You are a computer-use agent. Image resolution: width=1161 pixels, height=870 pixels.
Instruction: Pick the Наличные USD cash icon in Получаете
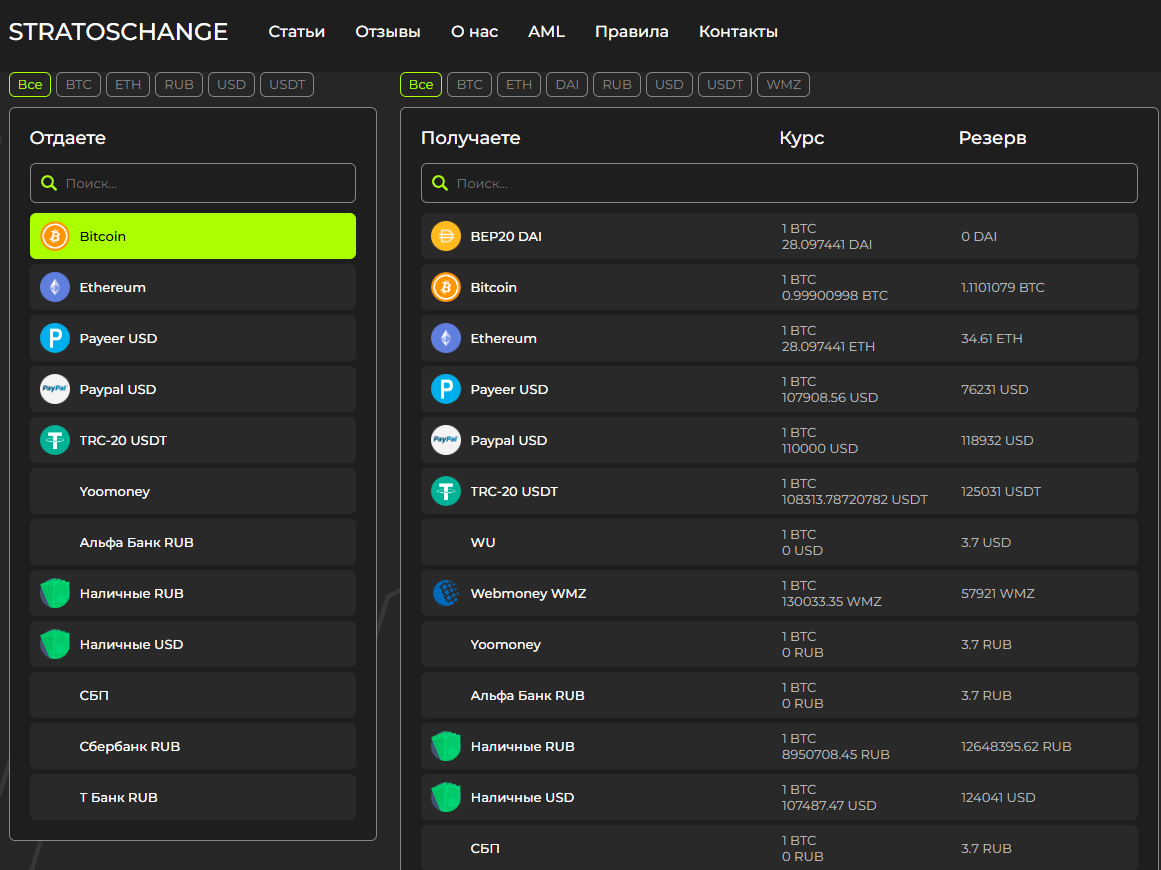pyautogui.click(x=446, y=797)
